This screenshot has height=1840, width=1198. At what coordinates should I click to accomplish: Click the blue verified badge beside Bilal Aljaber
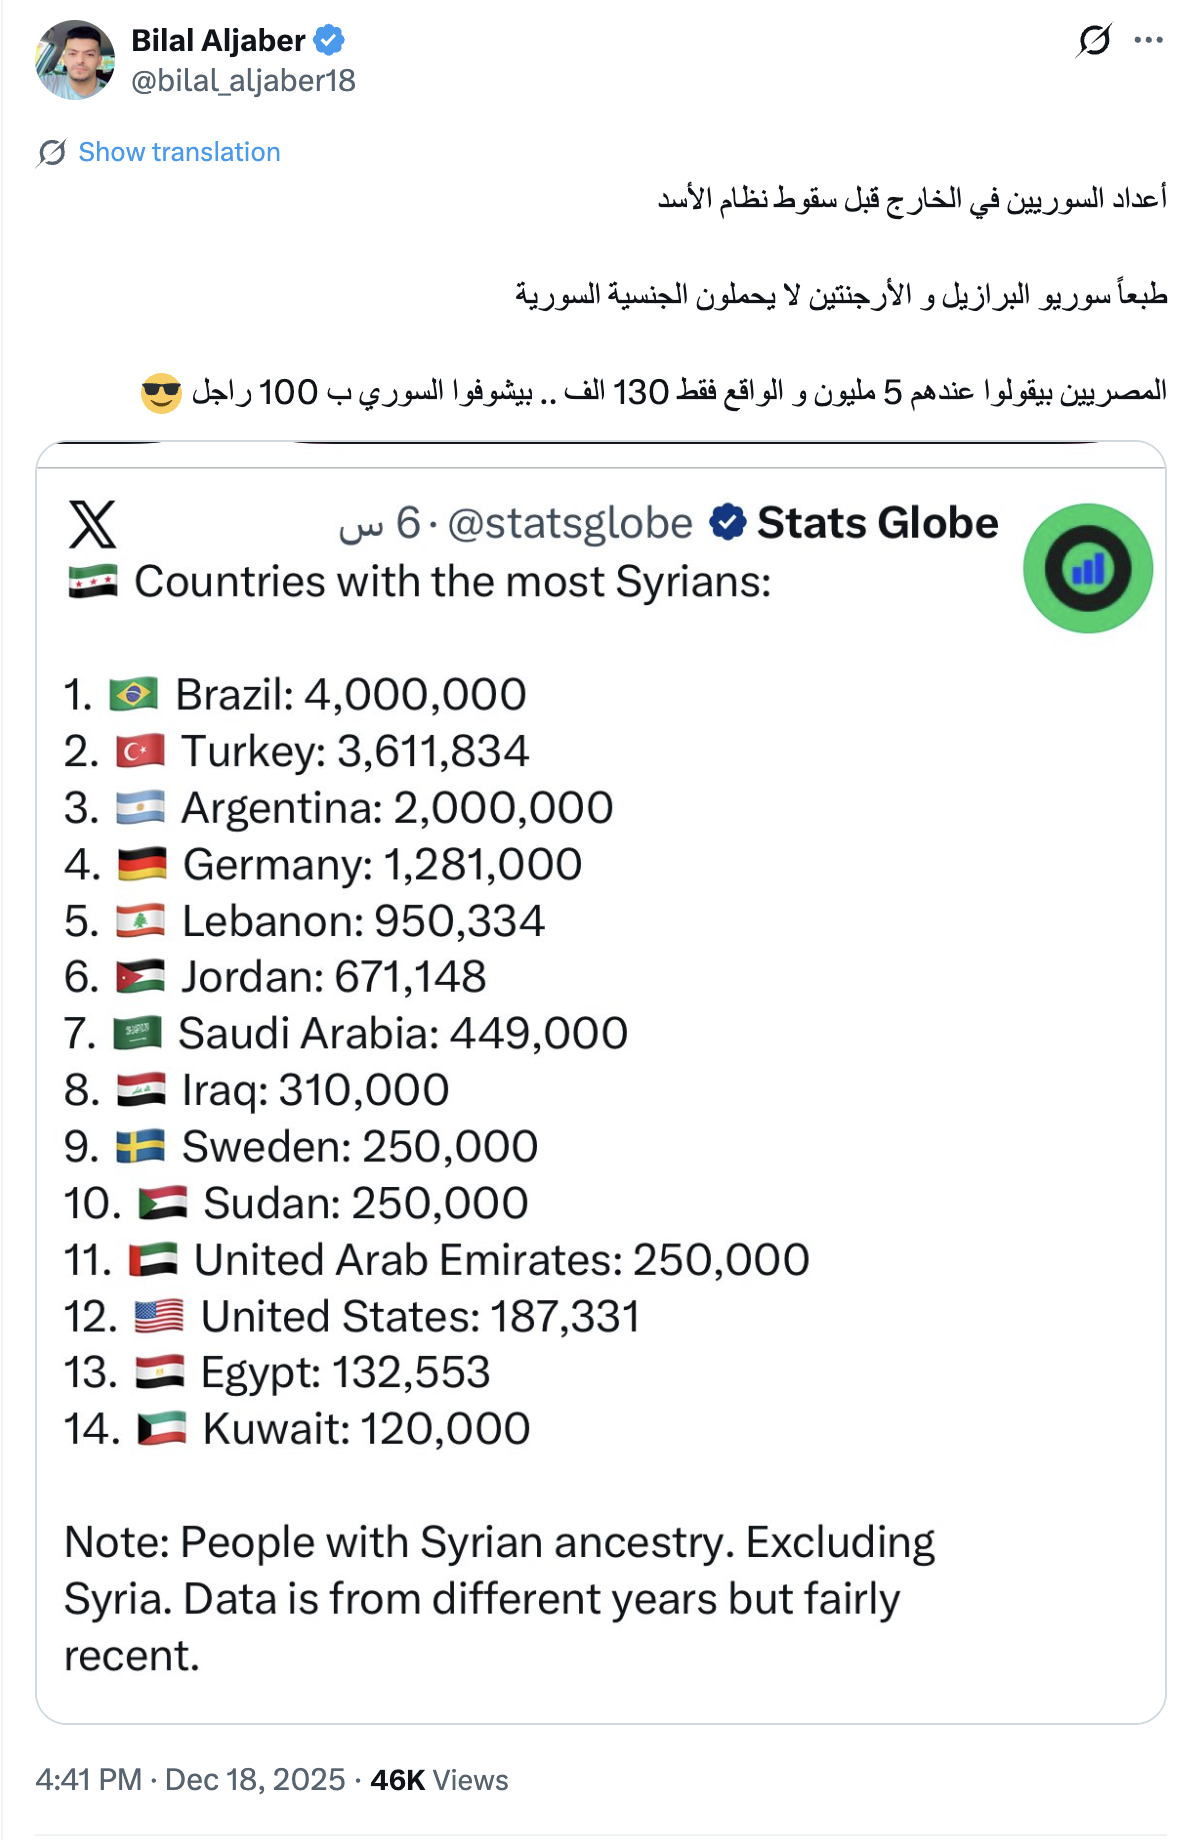(329, 40)
